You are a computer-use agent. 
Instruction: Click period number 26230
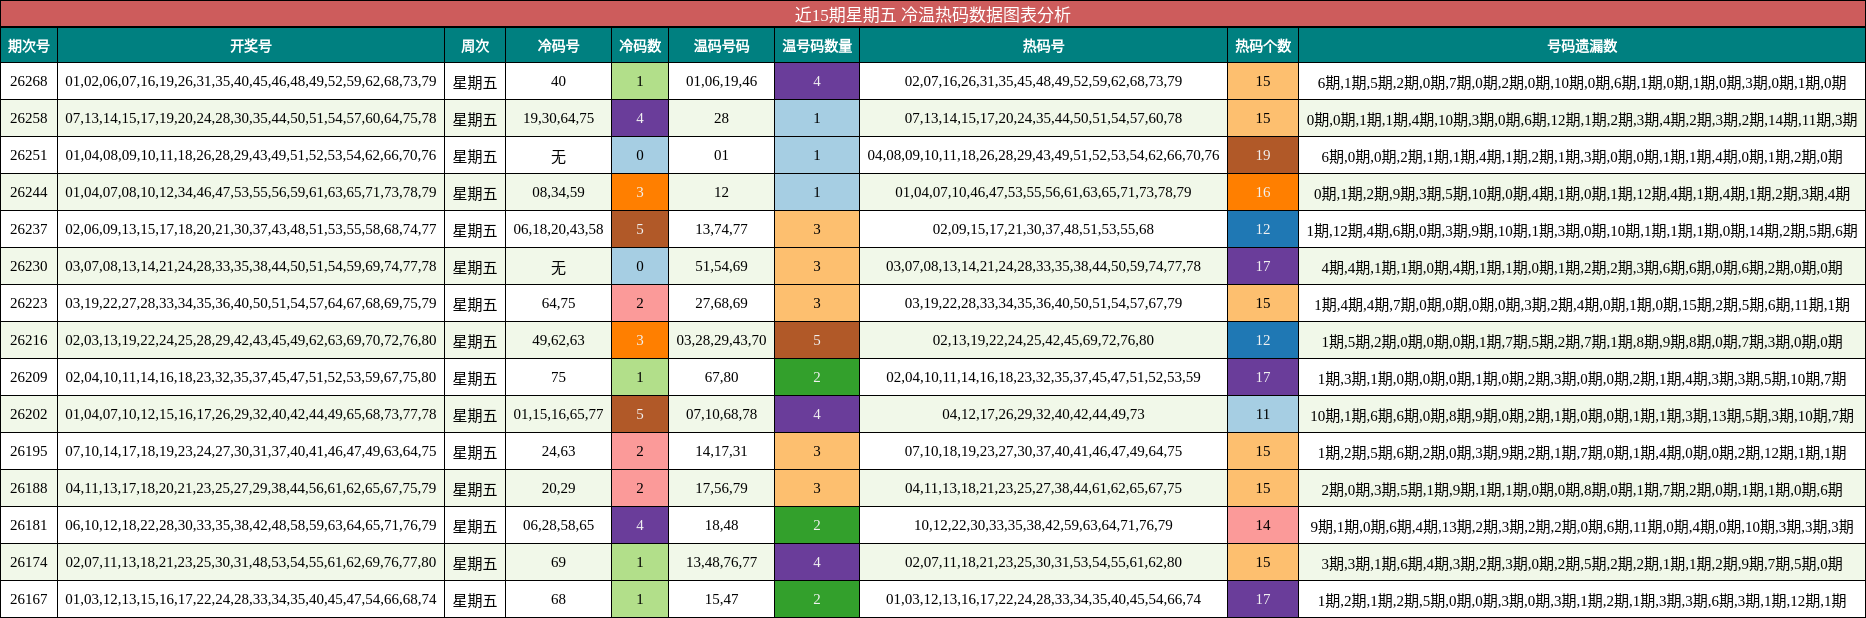(29, 266)
